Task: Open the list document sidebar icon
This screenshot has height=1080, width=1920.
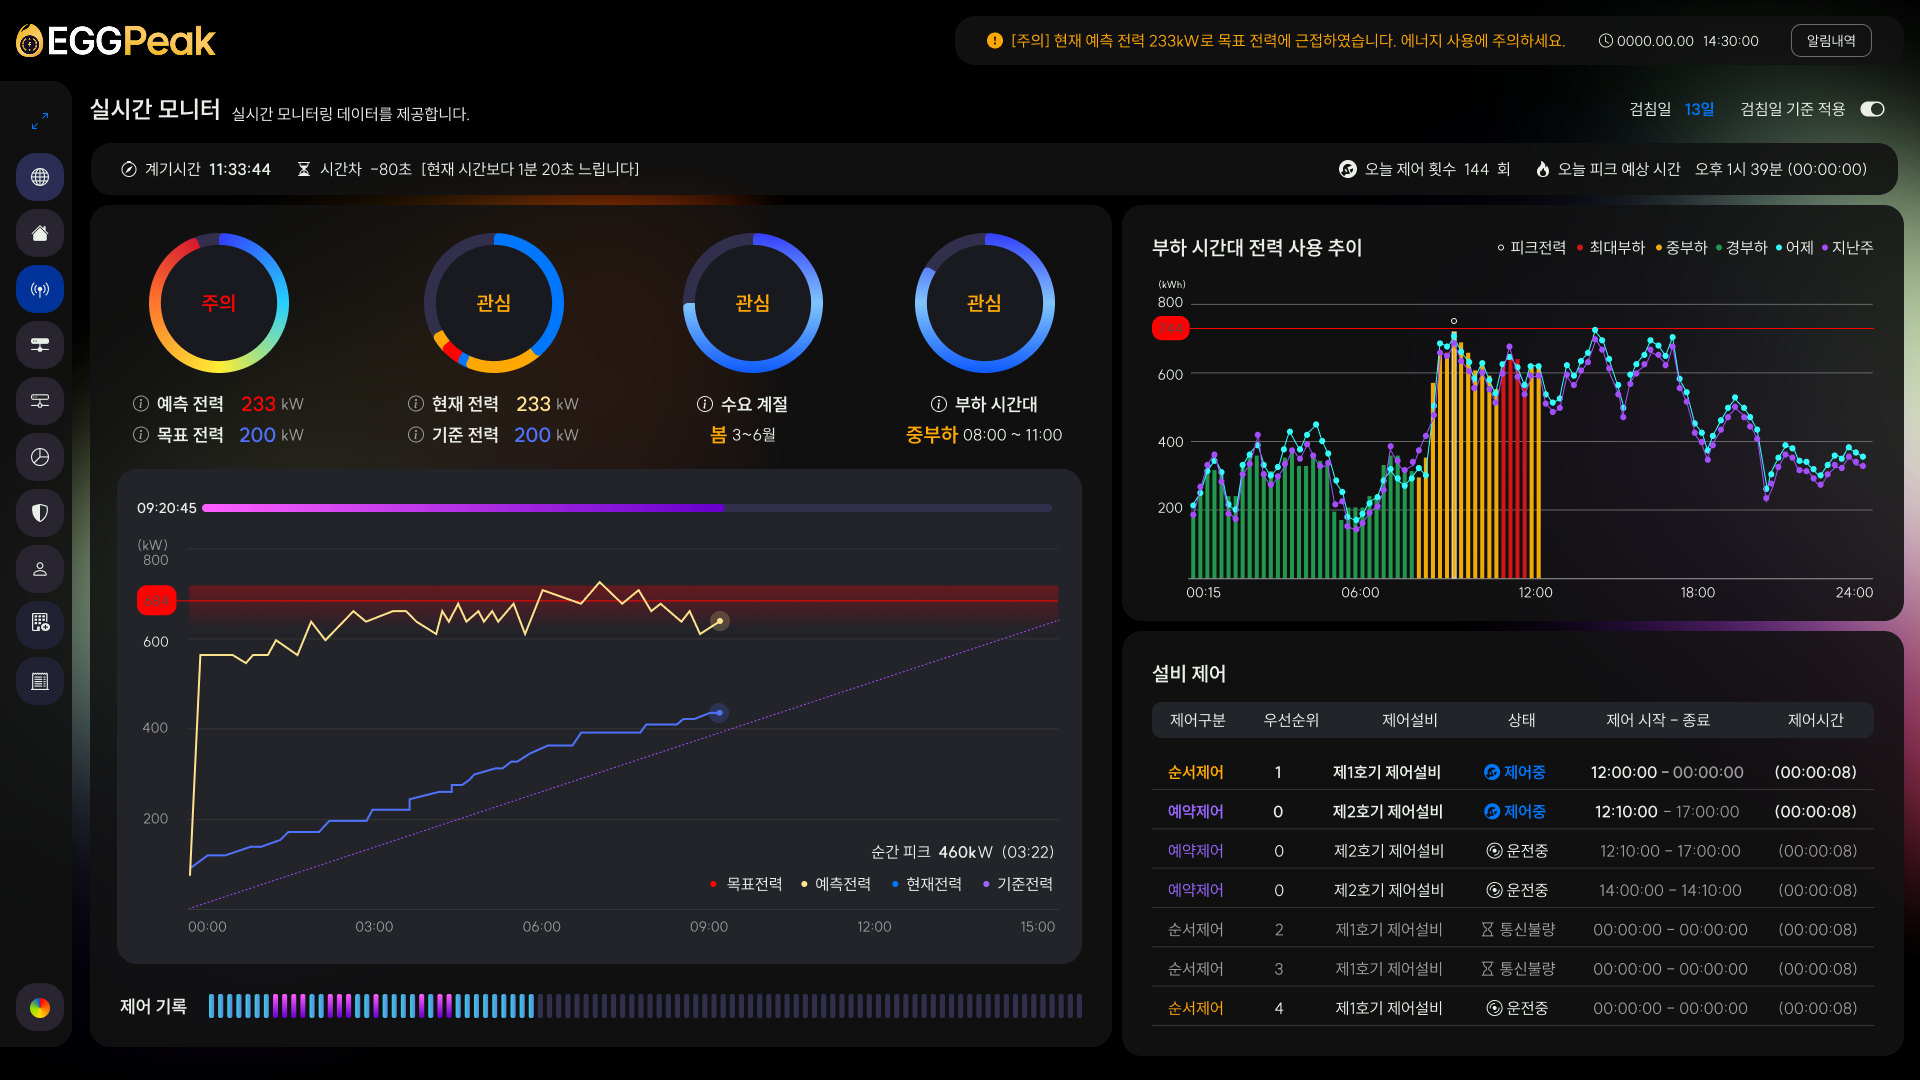Action: [x=40, y=681]
